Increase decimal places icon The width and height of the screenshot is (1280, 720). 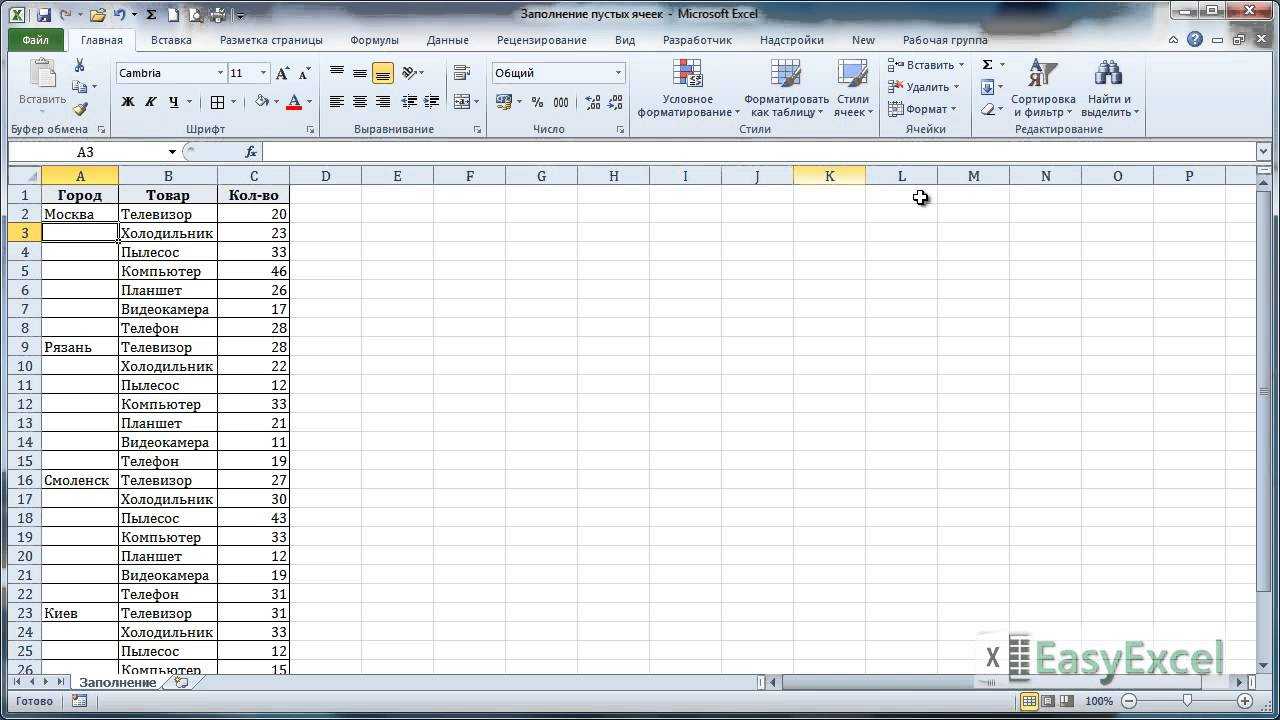pyautogui.click(x=592, y=102)
